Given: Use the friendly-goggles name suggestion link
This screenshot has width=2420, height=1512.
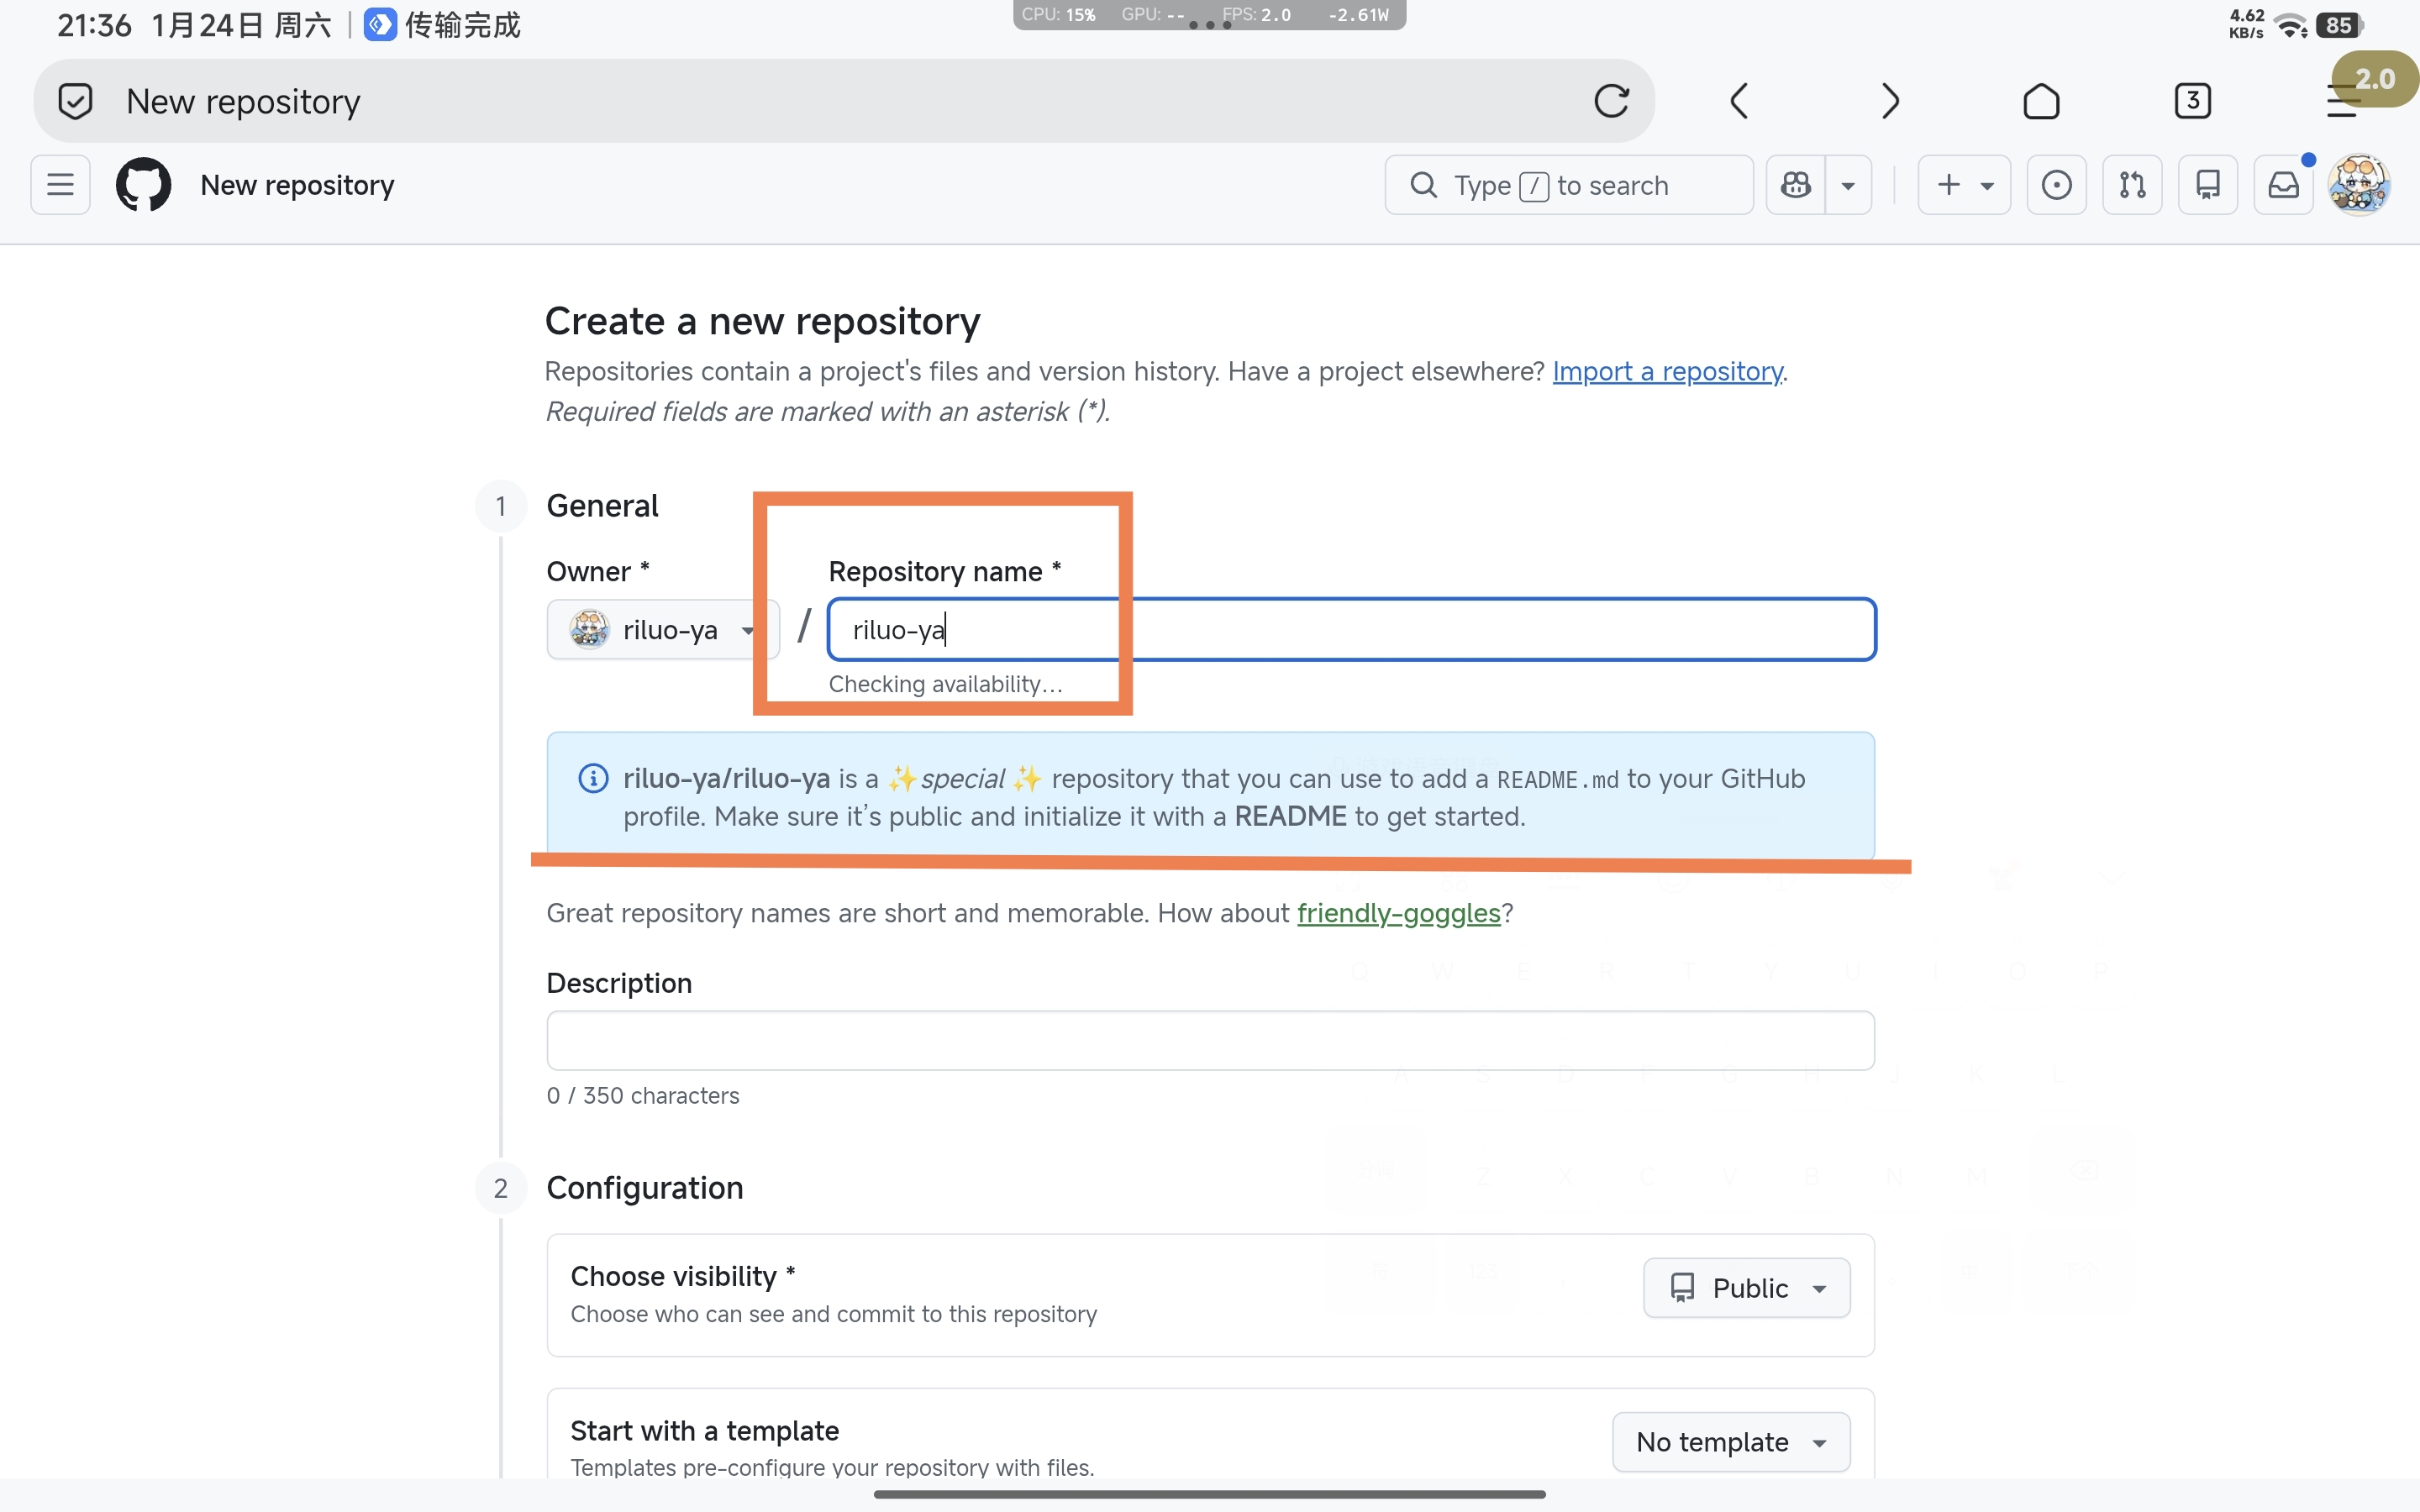Looking at the screenshot, I should (x=1398, y=913).
